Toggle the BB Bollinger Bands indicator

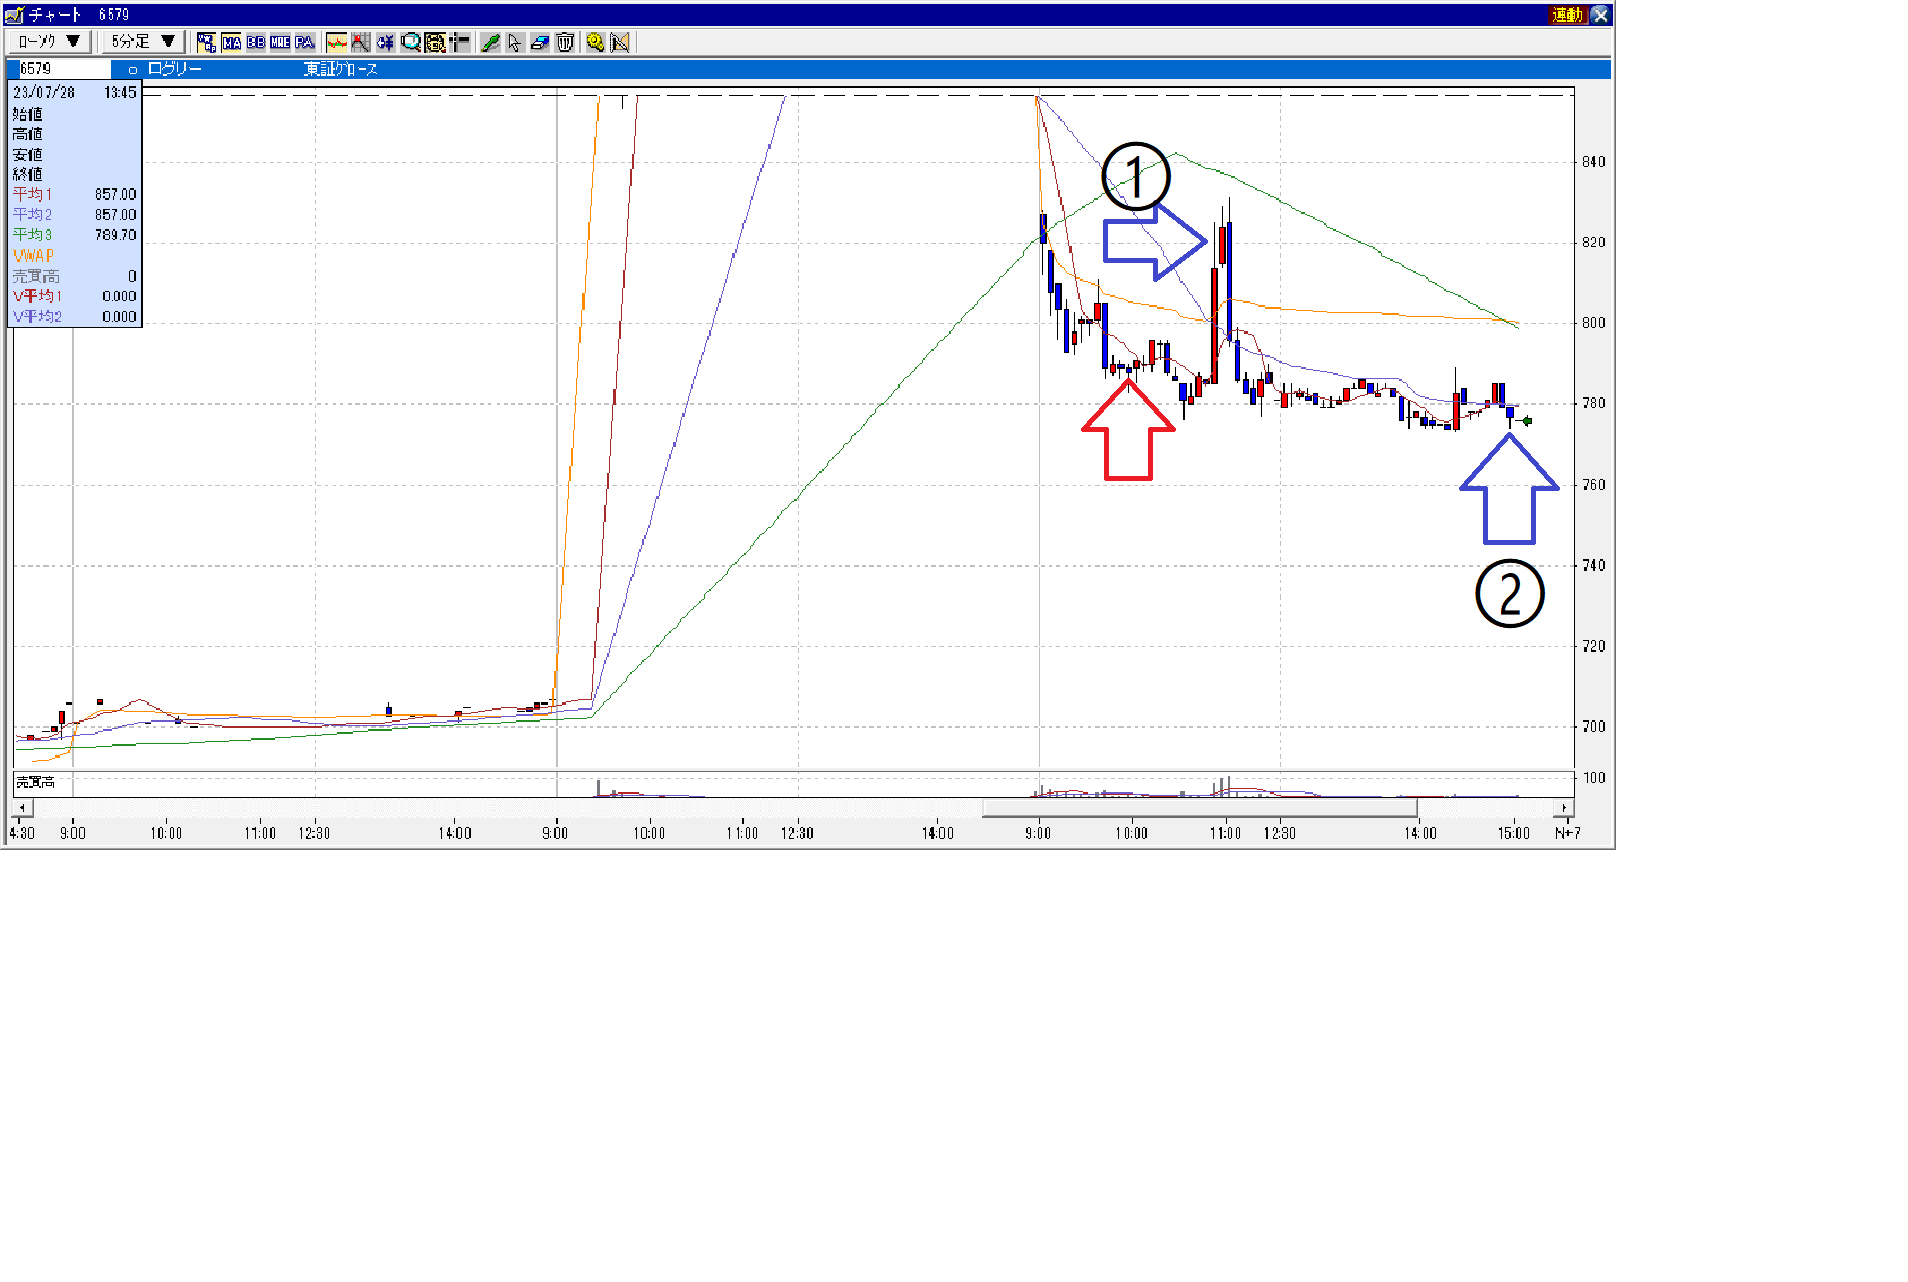(256, 42)
